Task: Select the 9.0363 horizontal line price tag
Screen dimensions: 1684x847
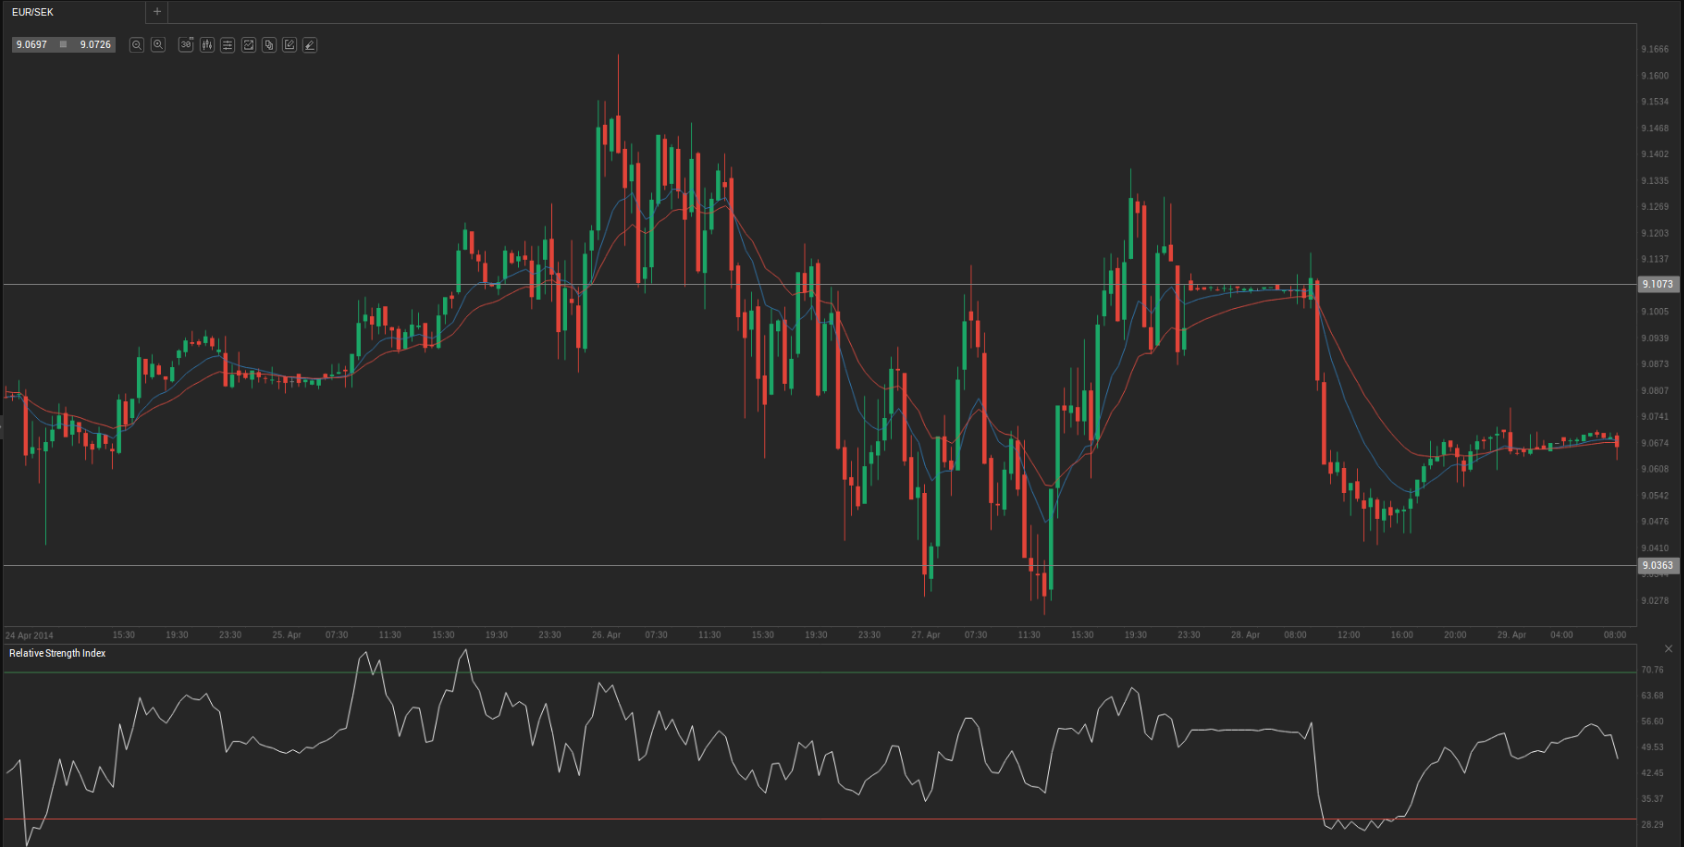Action: (1657, 566)
